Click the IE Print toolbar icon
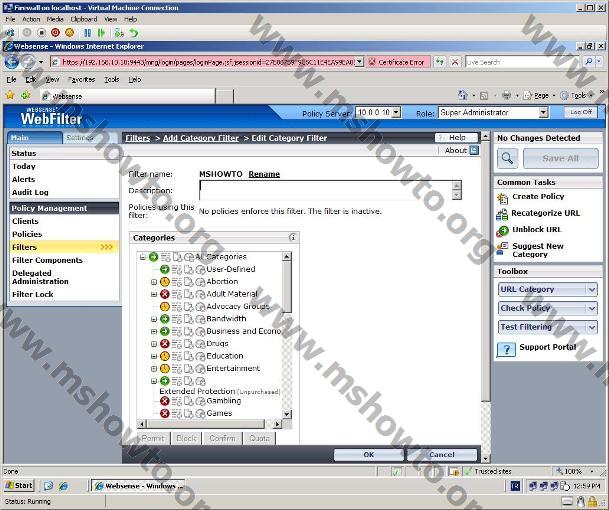This screenshot has width=609, height=510. (506, 95)
